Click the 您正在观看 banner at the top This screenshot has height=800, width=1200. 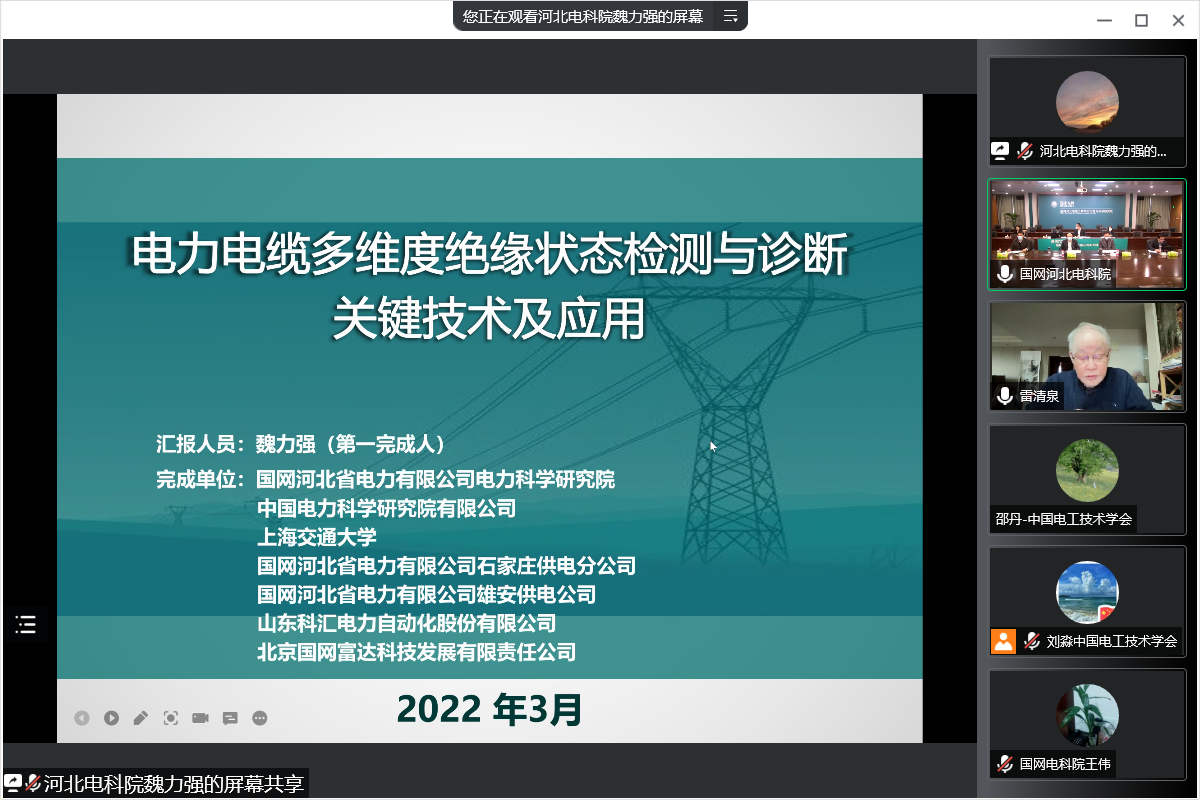580,16
